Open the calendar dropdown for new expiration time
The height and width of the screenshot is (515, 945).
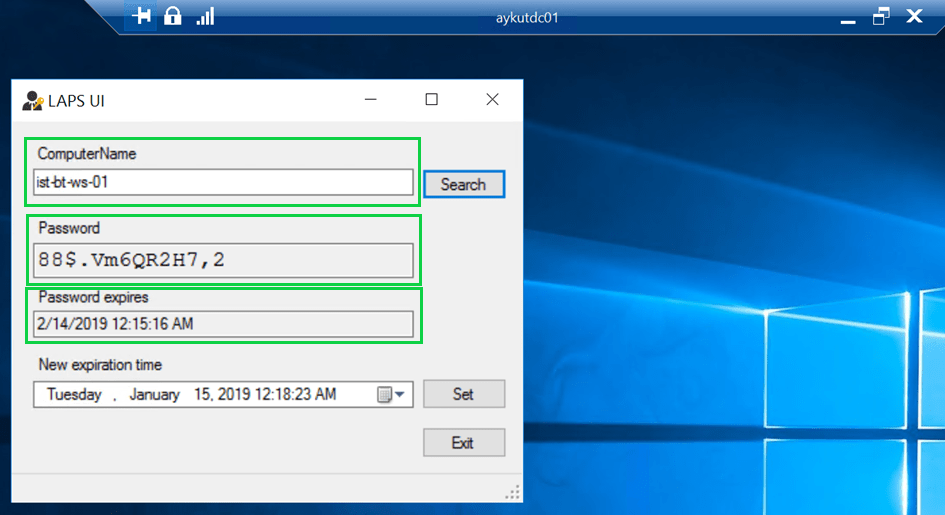395,395
